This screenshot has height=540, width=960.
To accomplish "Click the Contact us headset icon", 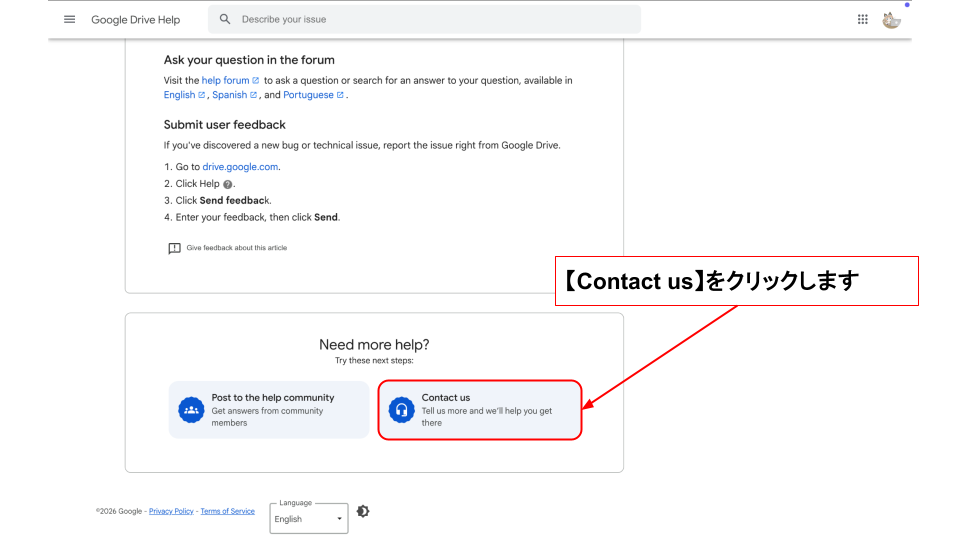I will click(401, 410).
